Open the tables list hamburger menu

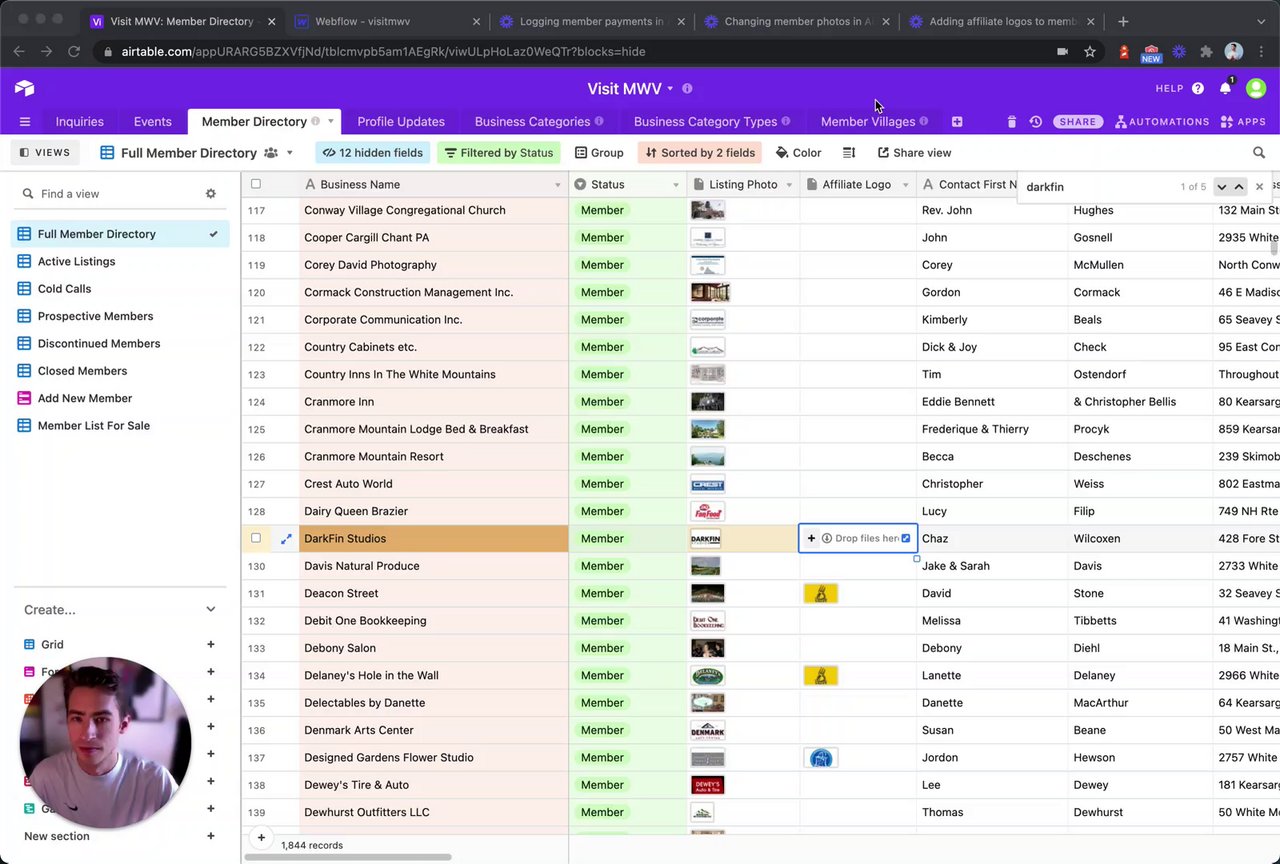click(25, 122)
